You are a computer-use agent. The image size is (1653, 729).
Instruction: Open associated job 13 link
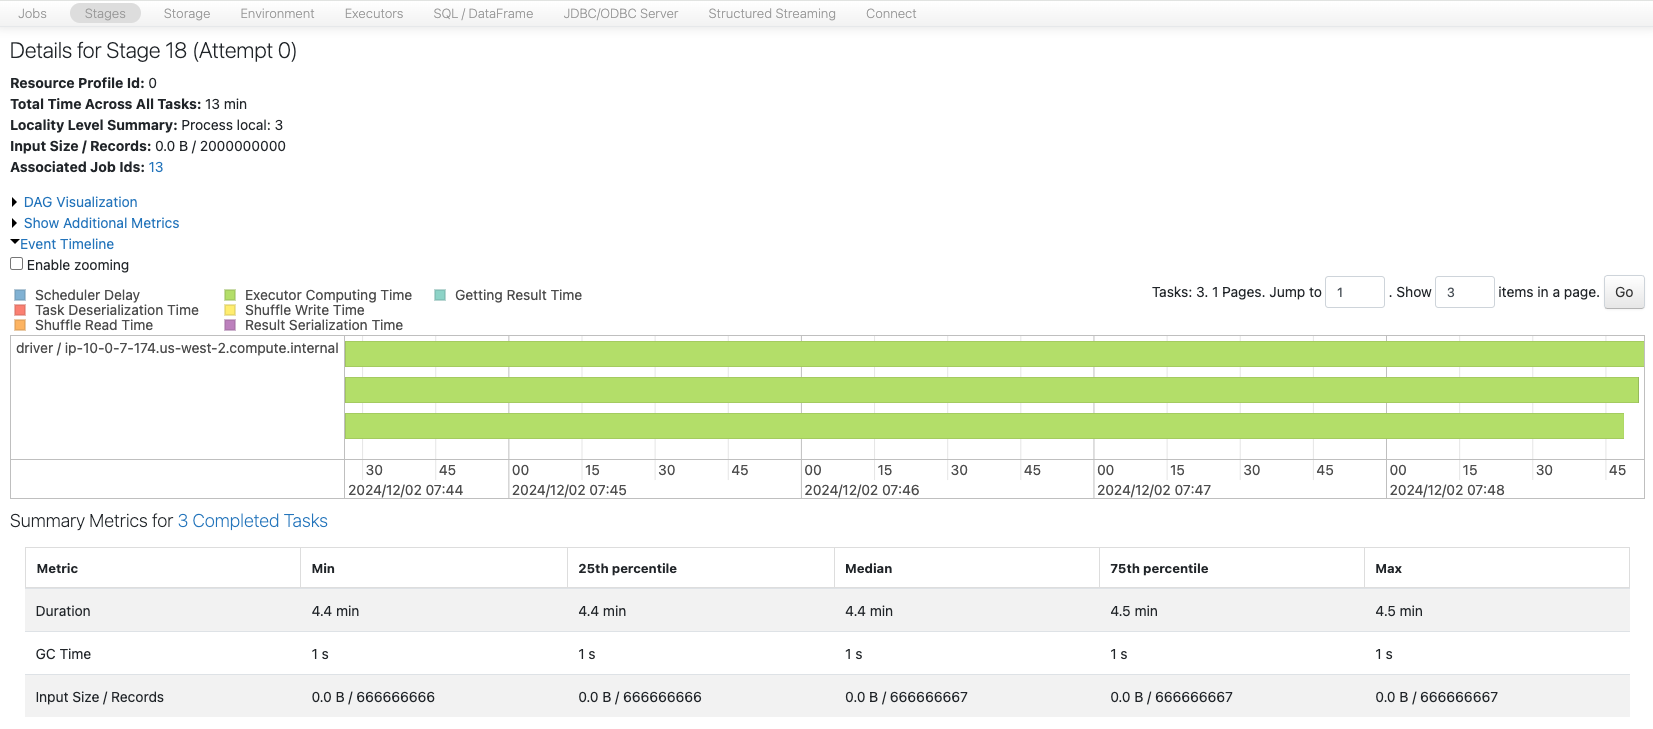pyautogui.click(x=156, y=167)
